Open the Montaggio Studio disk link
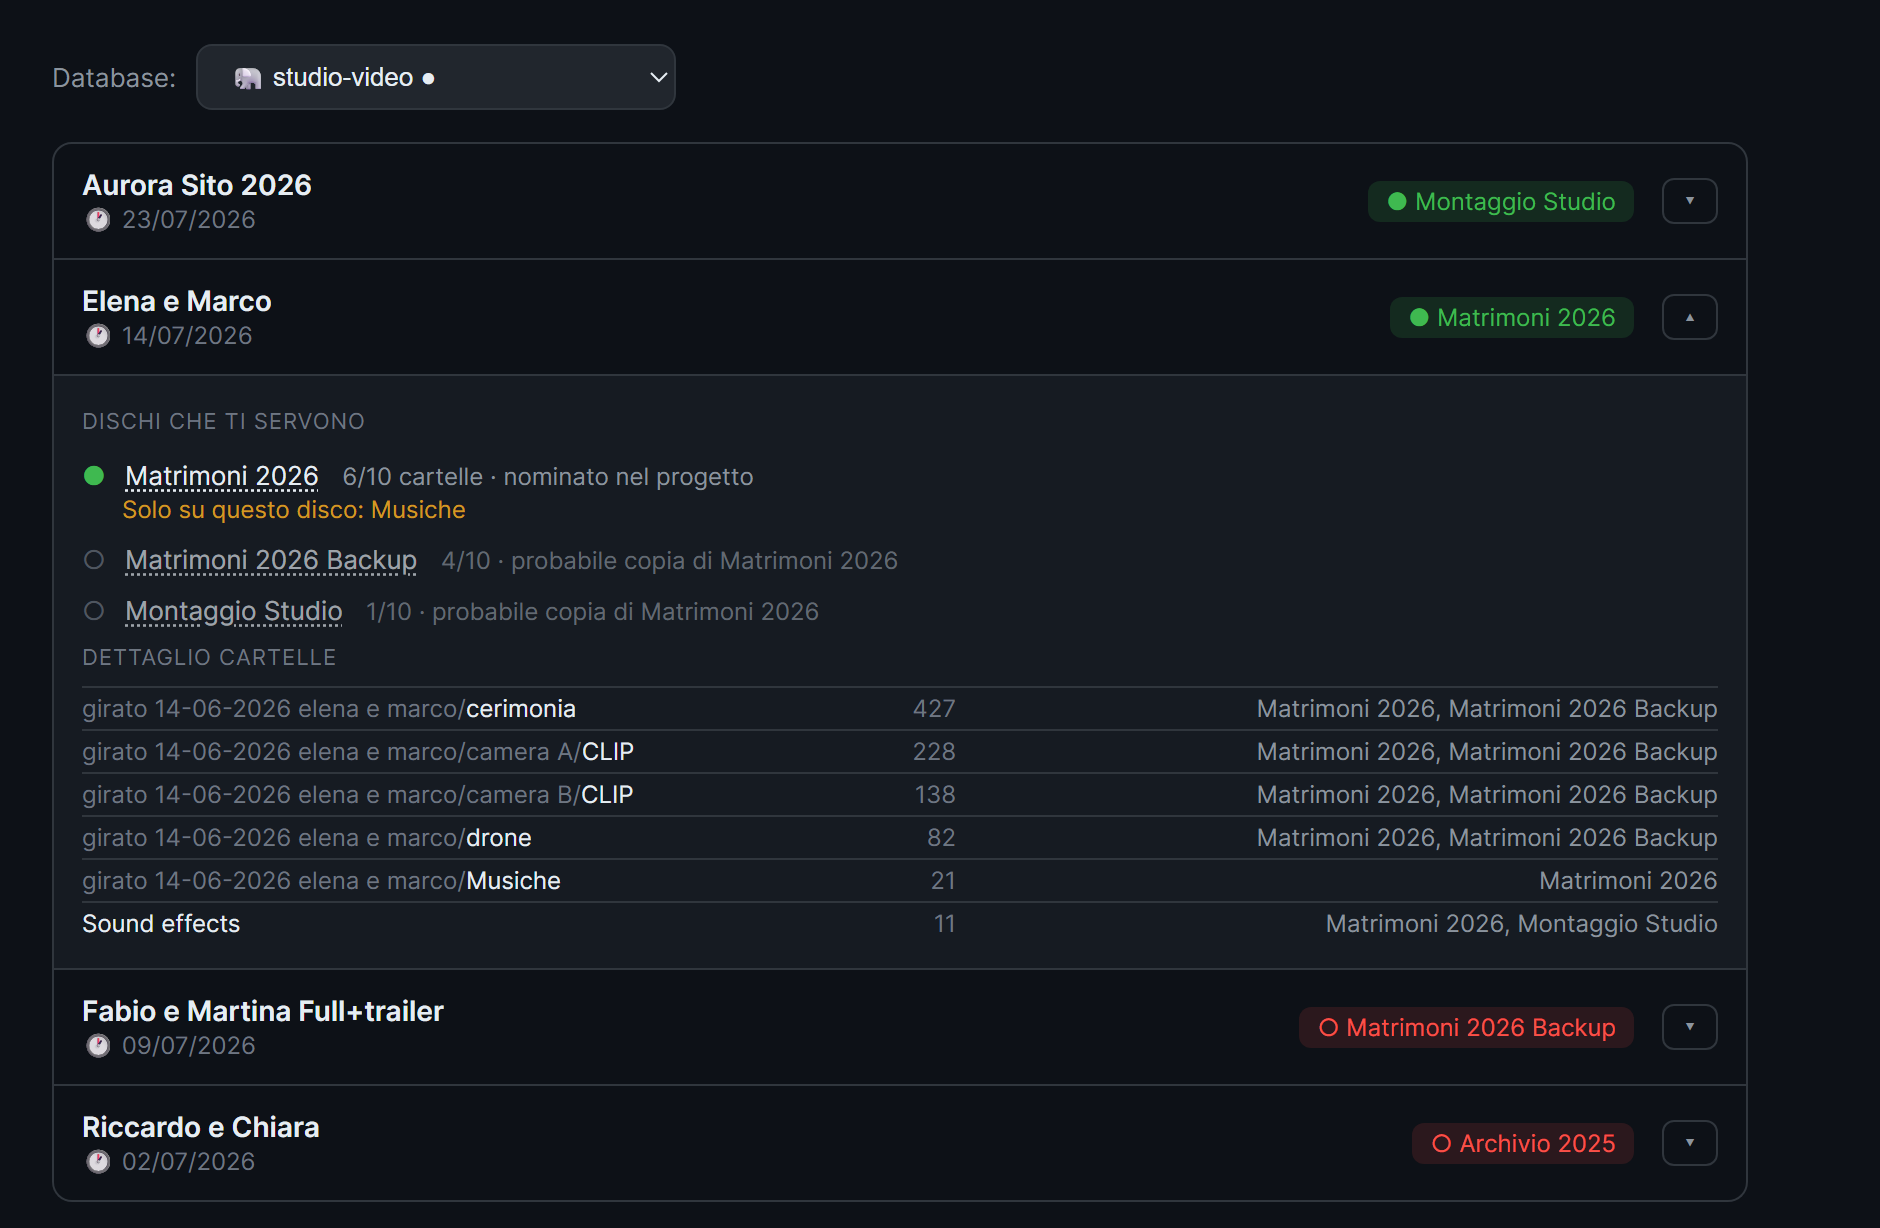The width and height of the screenshot is (1880, 1228). tap(234, 611)
